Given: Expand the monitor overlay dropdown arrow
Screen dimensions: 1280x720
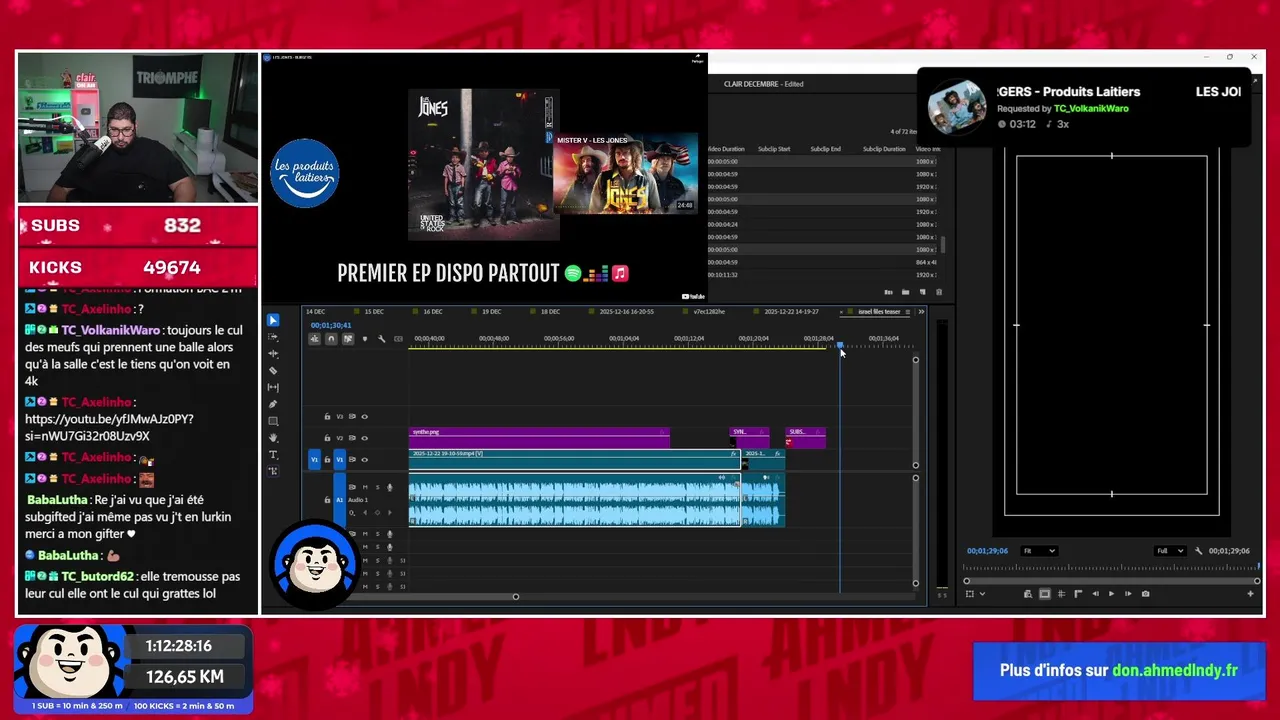Looking at the screenshot, I should (x=982, y=594).
